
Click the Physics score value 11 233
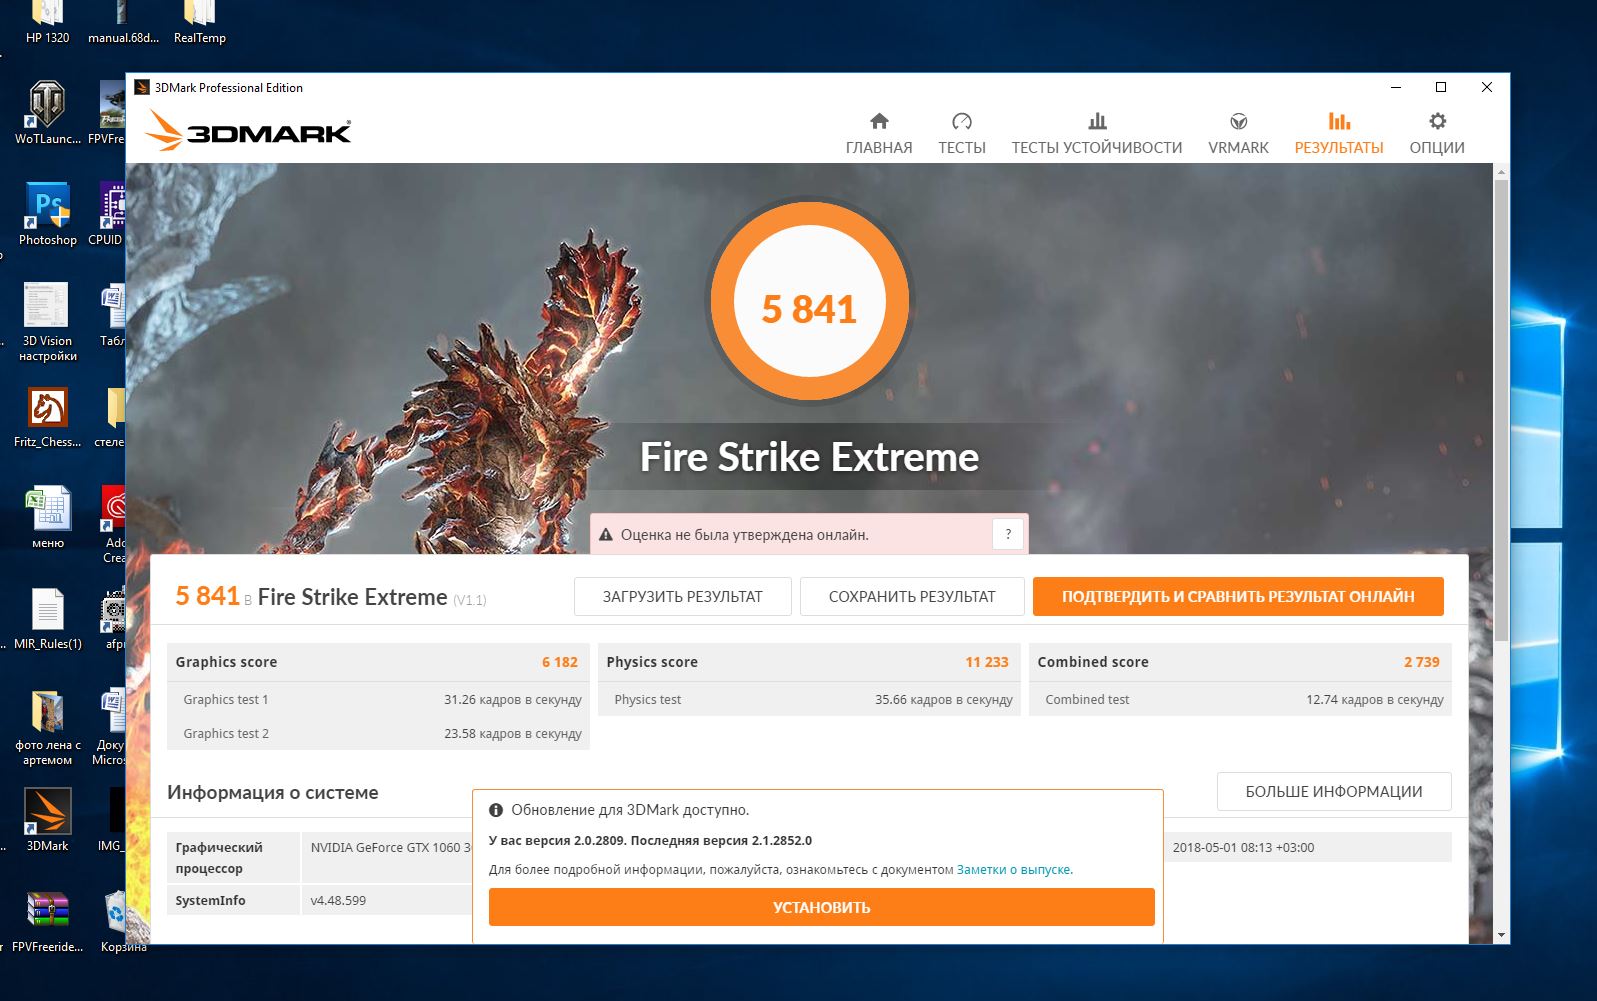987,662
